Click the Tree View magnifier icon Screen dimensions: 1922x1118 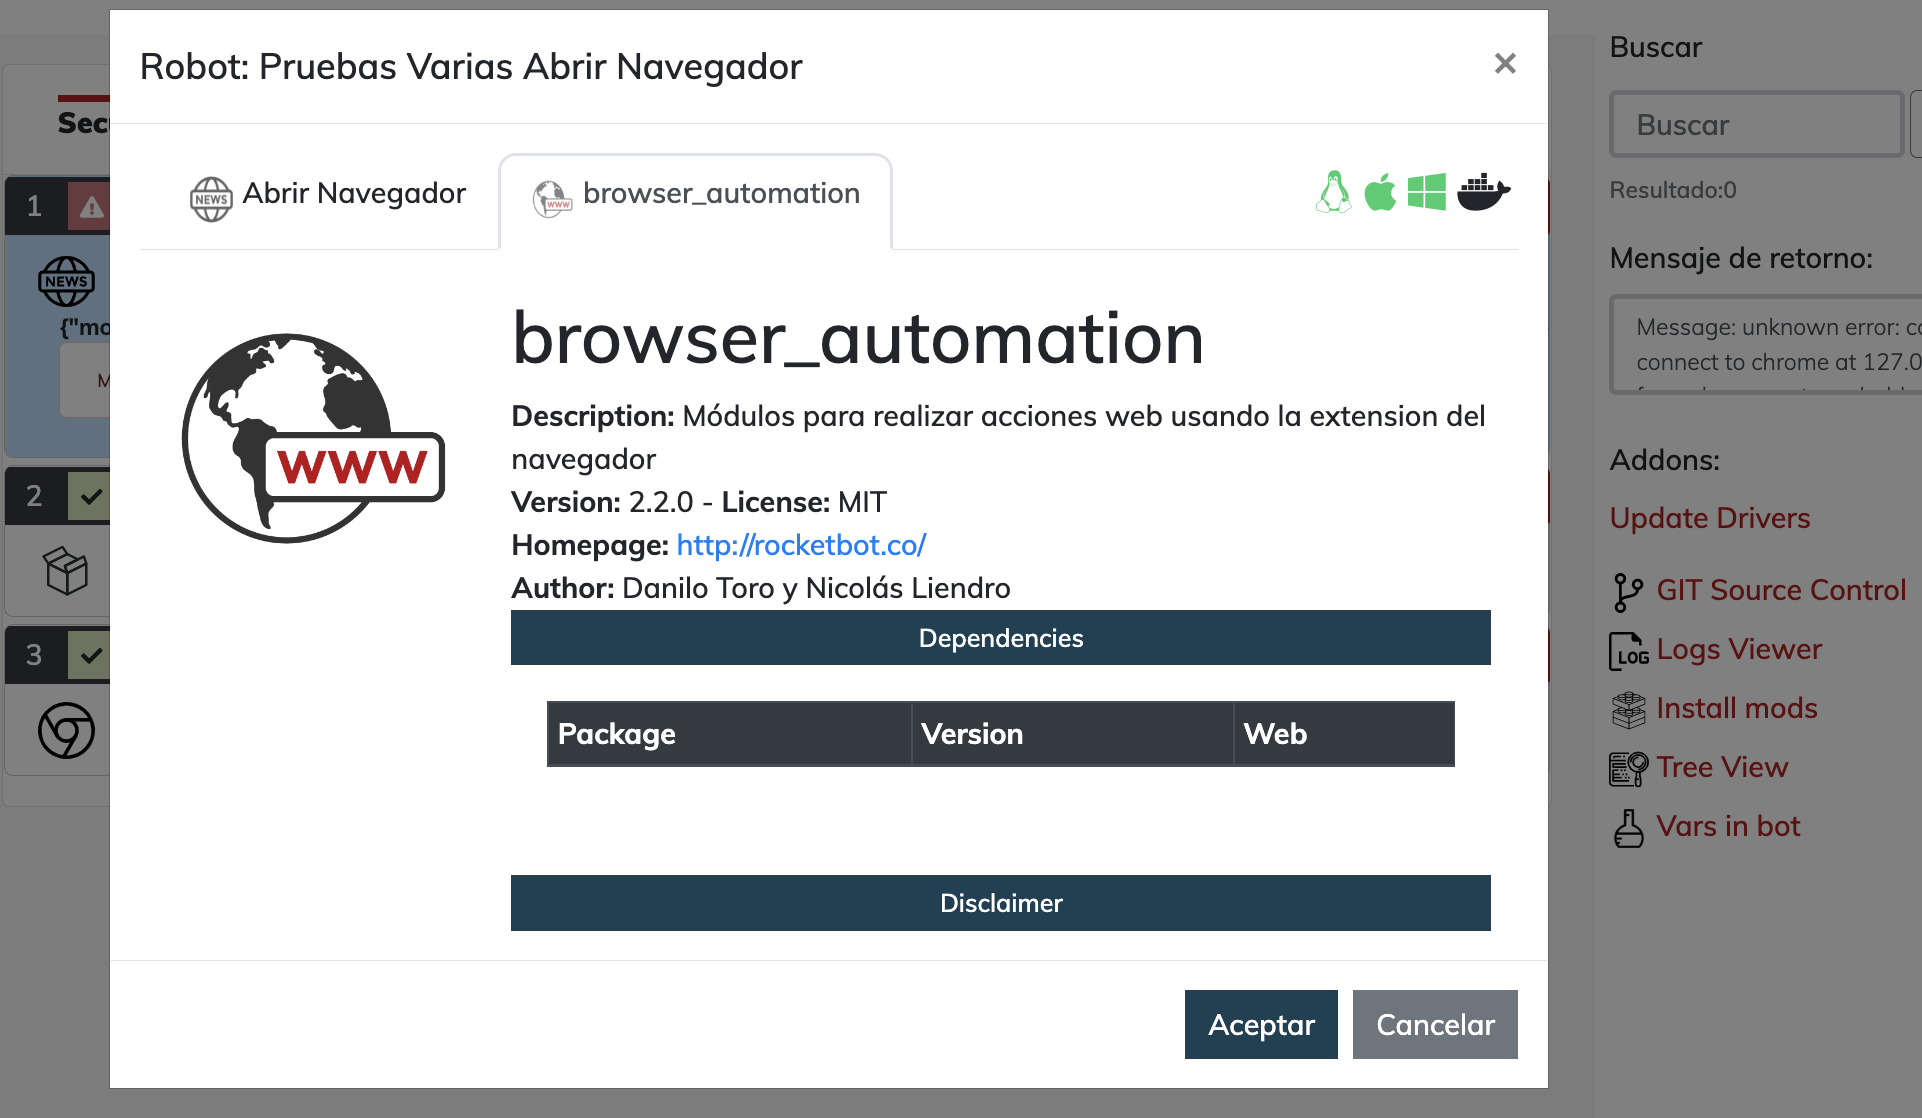coord(1628,768)
